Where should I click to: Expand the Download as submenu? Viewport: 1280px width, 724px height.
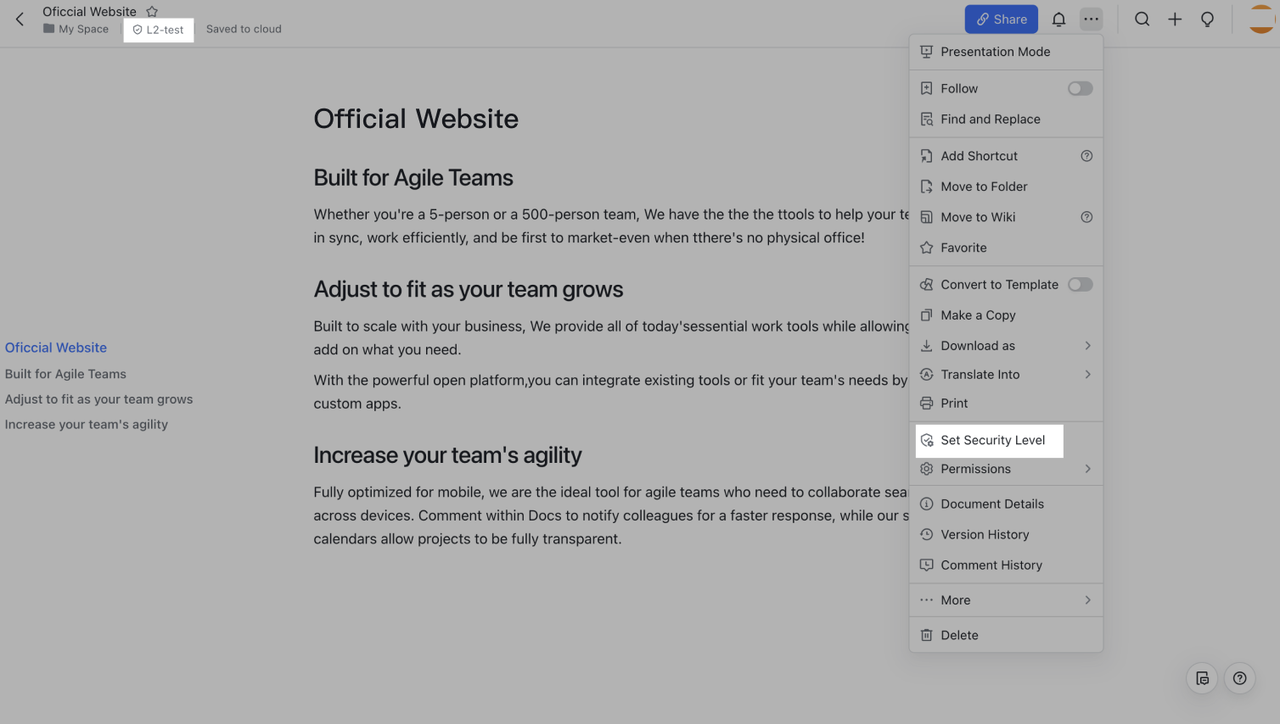[1005, 345]
